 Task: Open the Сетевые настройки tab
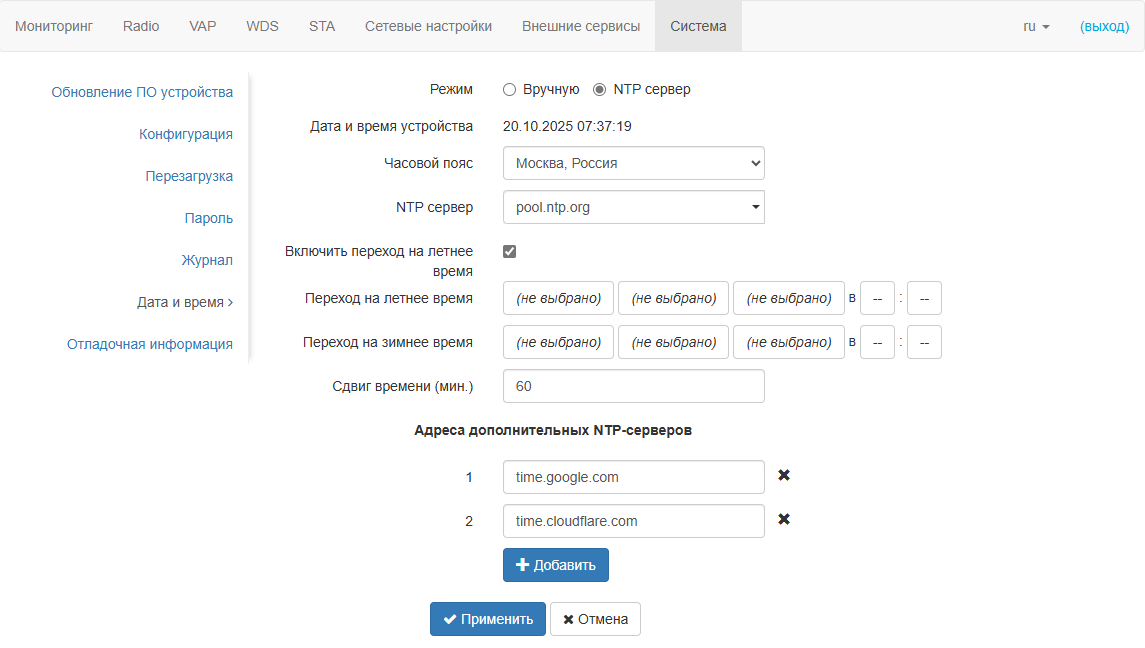point(428,26)
